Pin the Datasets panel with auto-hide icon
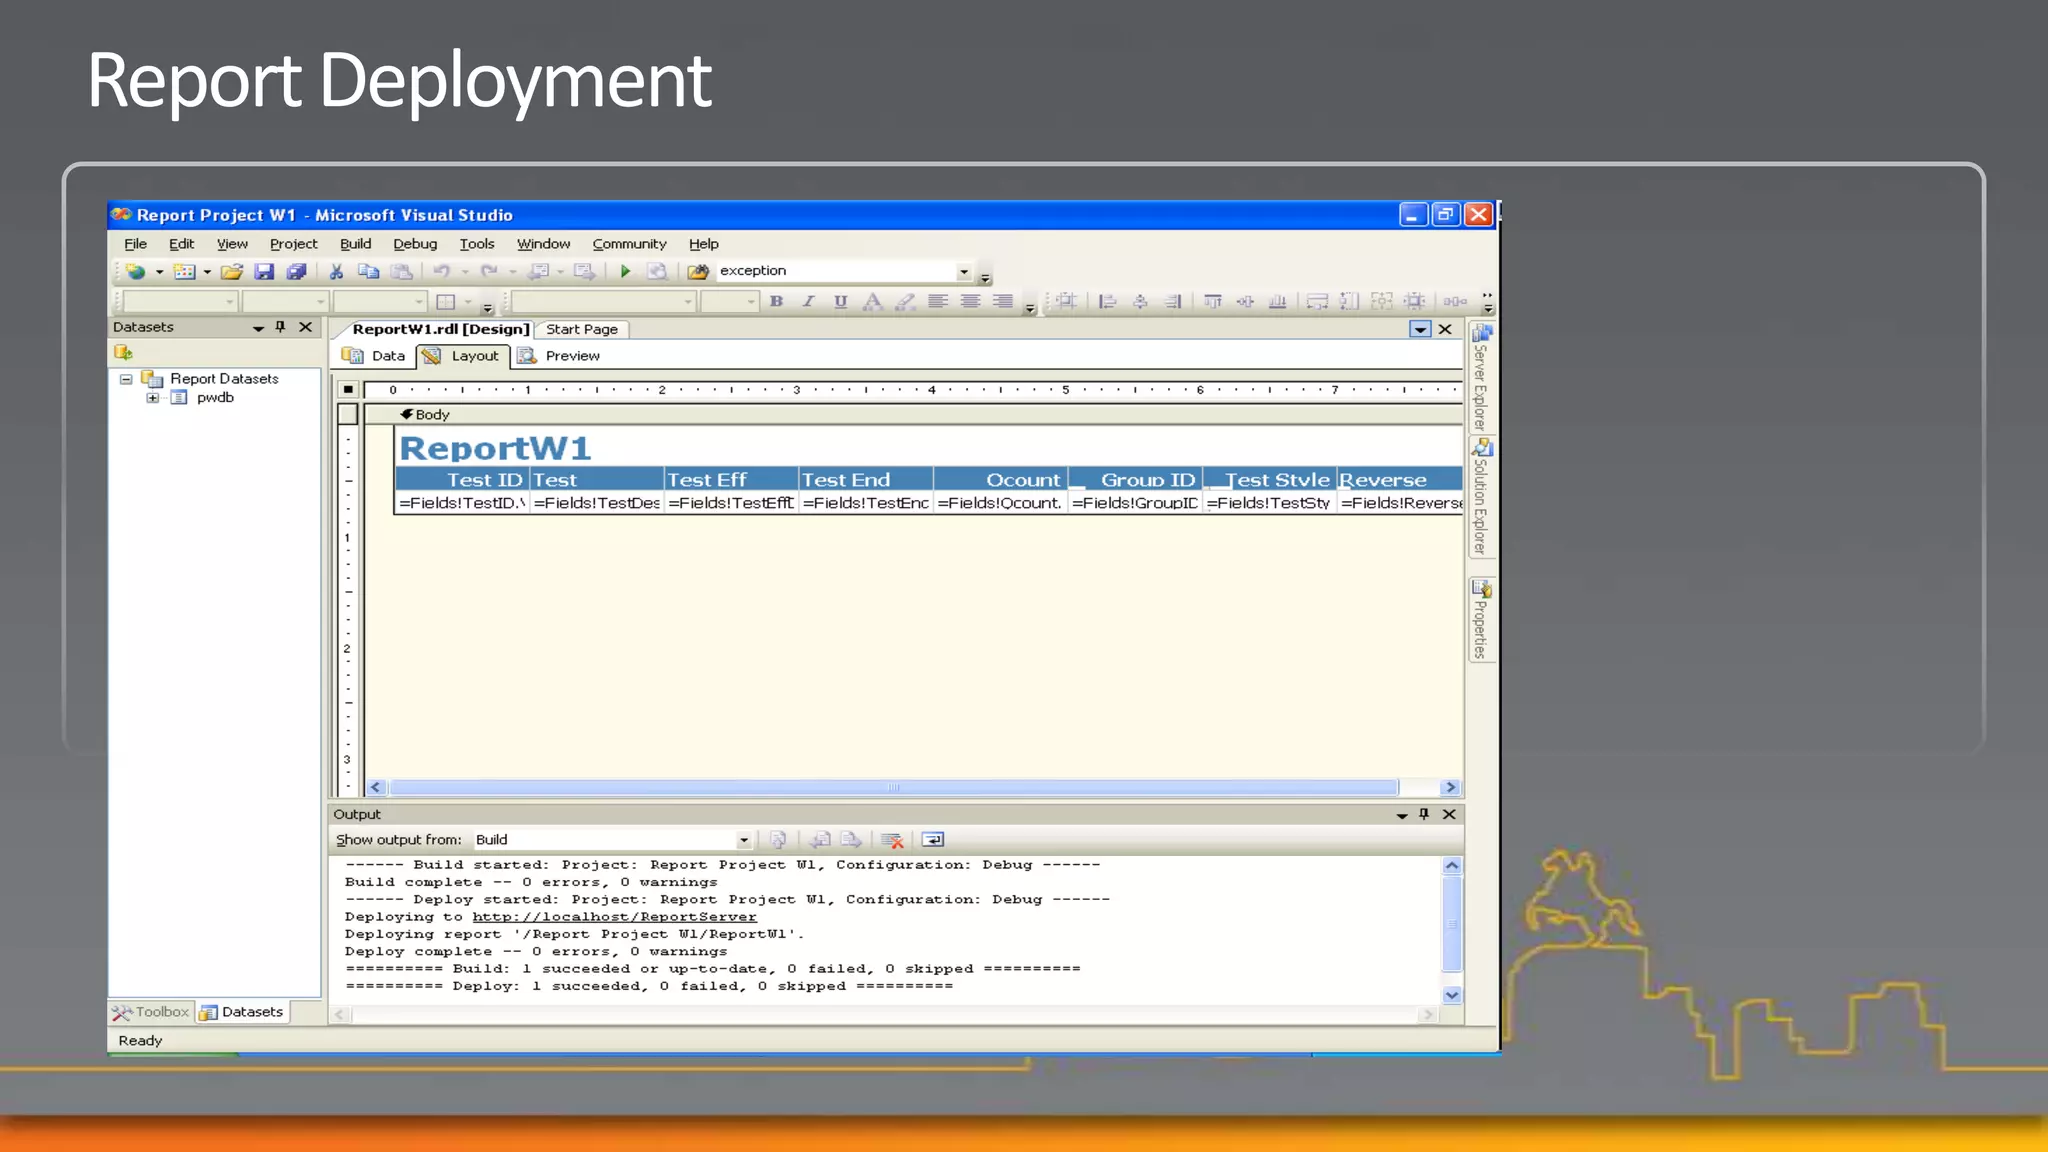The height and width of the screenshot is (1152, 2048). (281, 327)
